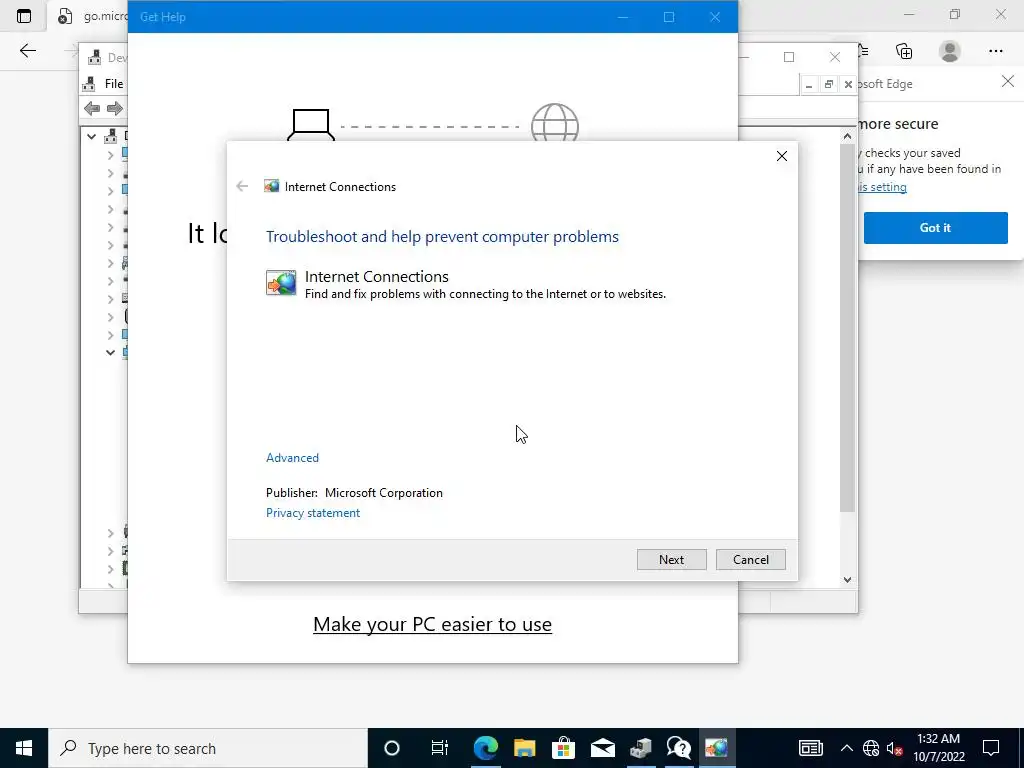Click Device Manager toolbar back arrow
This screenshot has height=768, width=1024.
pyautogui.click(x=92, y=108)
